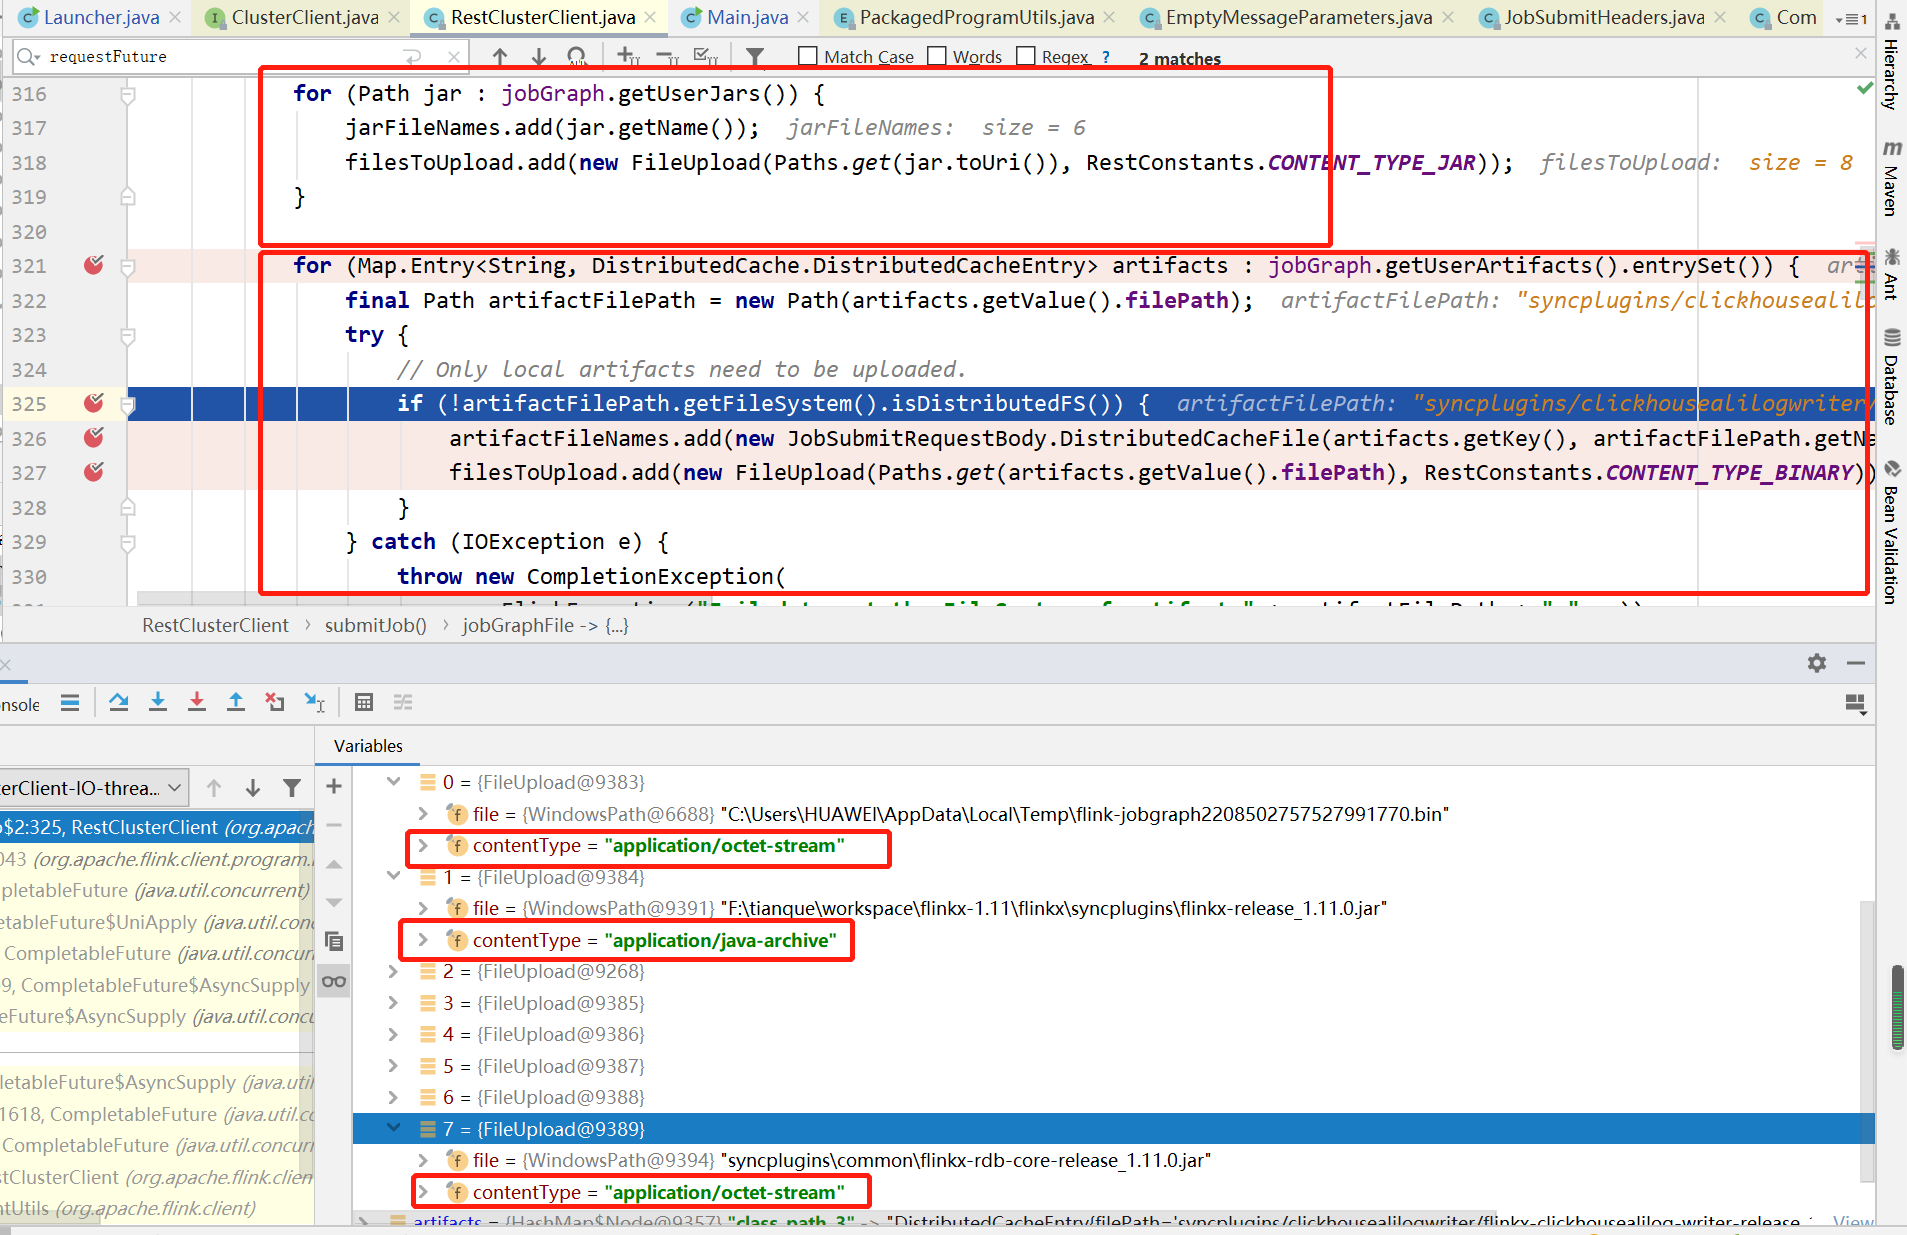This screenshot has height=1235, width=1907.
Task: Click the Variables panel vertical scrollbar
Action: [1867, 1040]
